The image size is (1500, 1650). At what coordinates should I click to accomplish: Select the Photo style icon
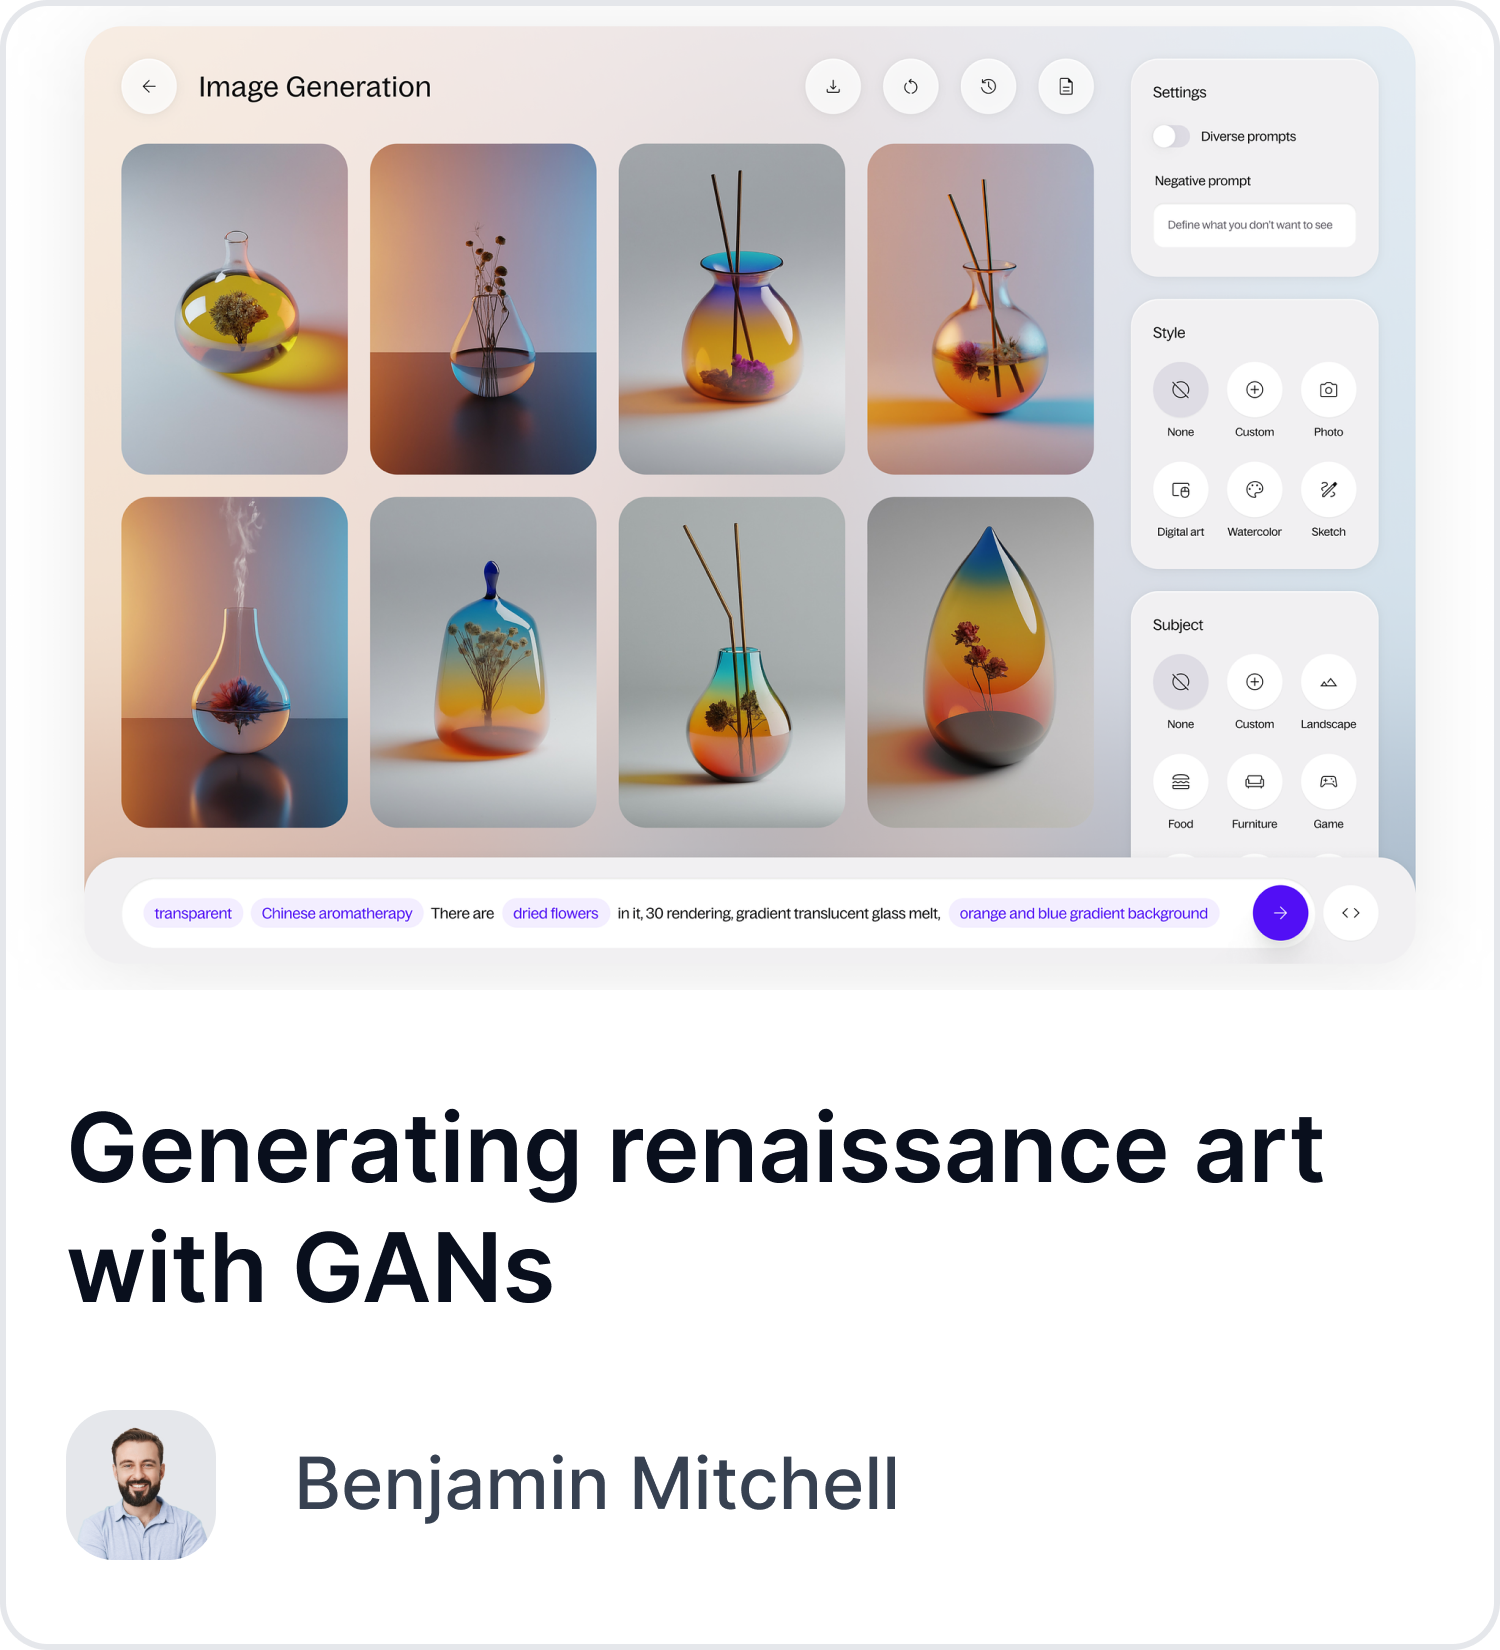1328,390
